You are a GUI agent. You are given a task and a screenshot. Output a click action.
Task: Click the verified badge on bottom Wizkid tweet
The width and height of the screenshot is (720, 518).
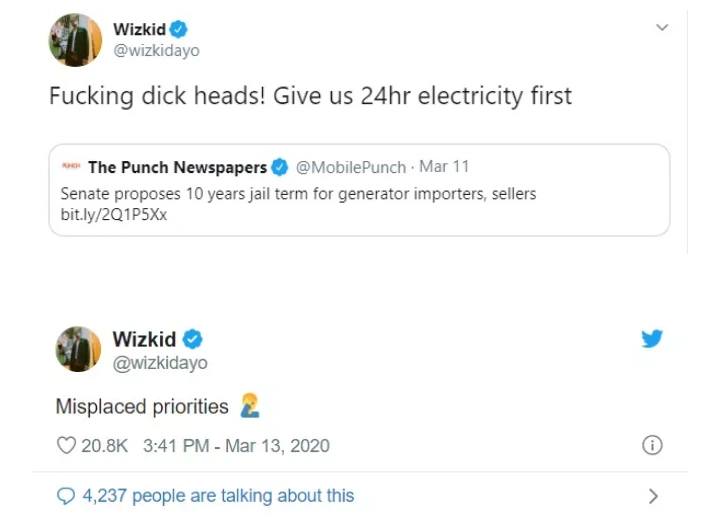[192, 339]
